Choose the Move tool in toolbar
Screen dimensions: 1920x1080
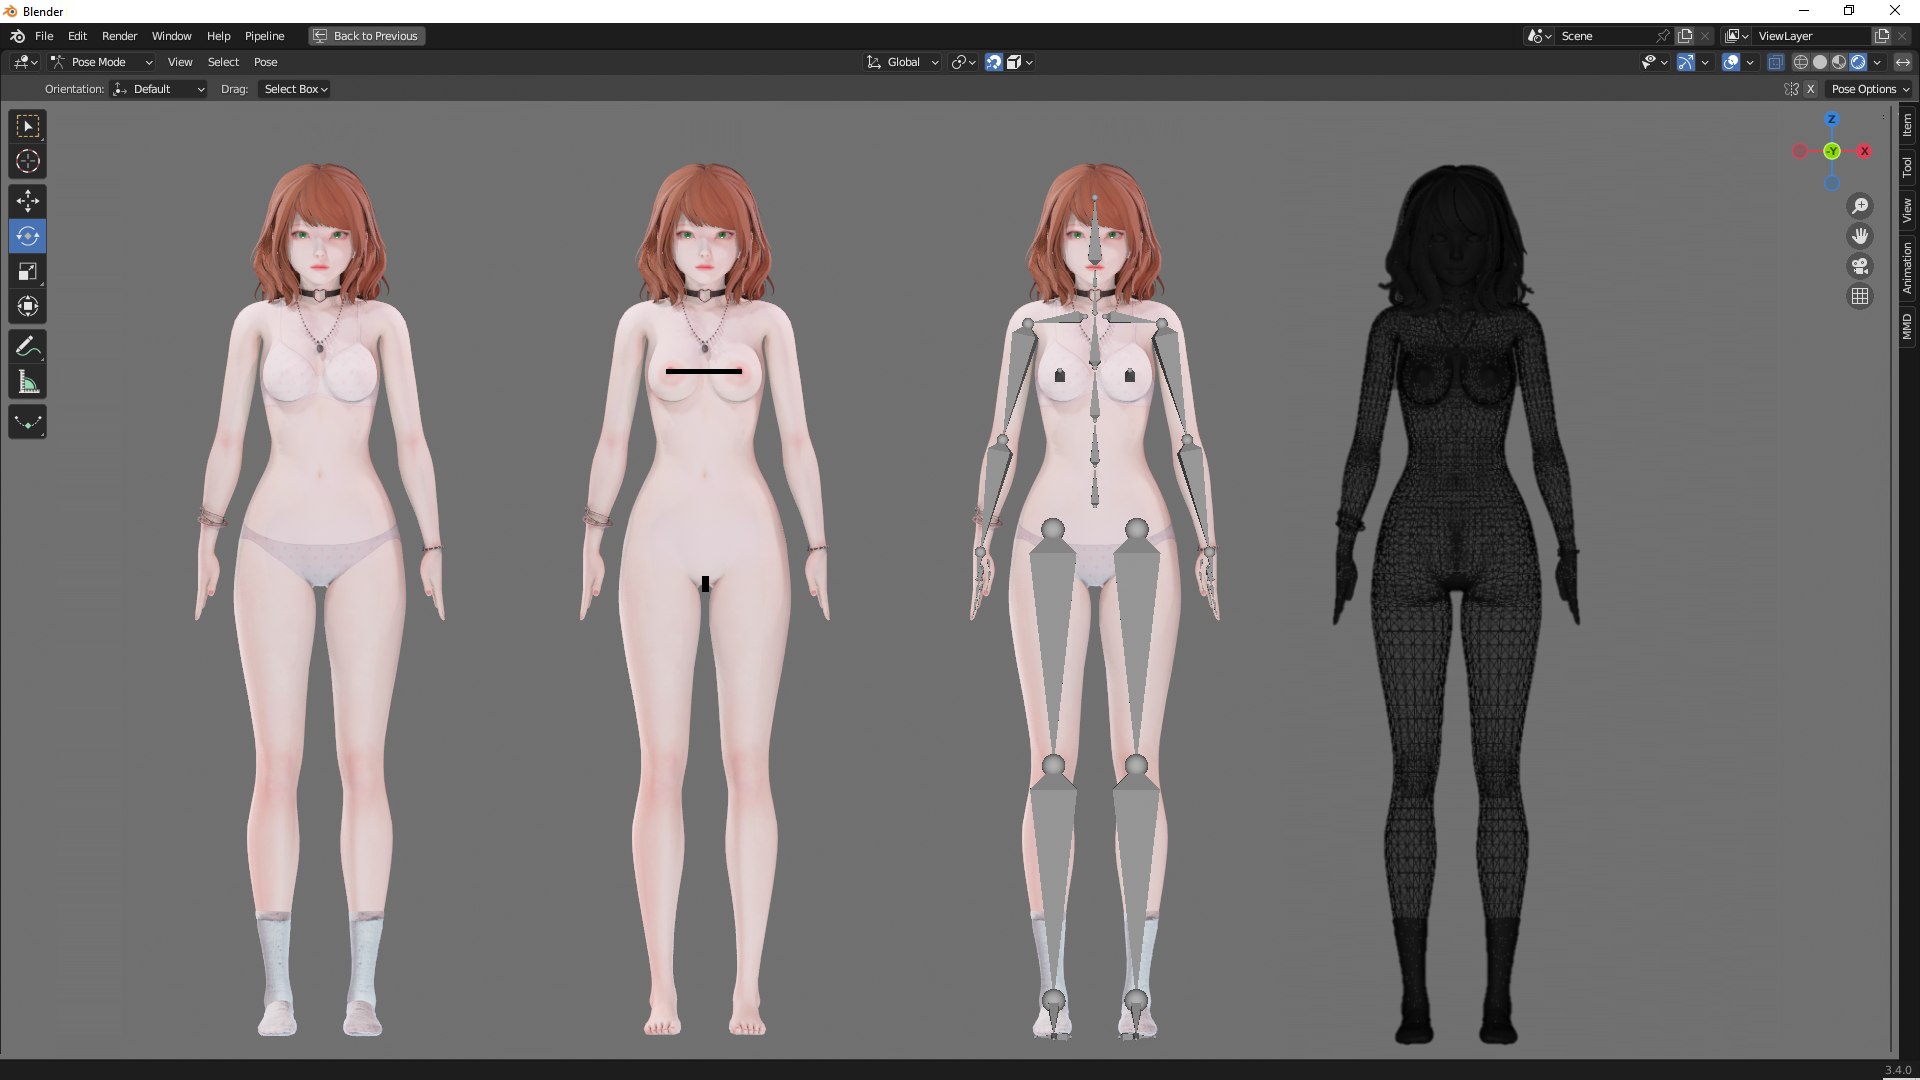[28, 202]
